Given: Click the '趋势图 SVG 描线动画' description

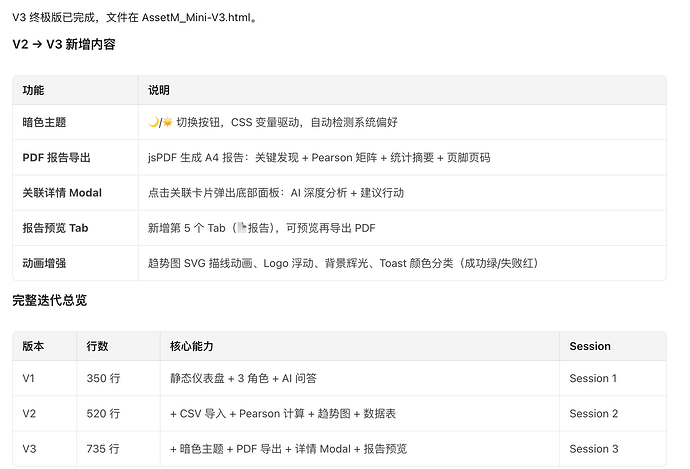Looking at the screenshot, I should pos(402,263).
